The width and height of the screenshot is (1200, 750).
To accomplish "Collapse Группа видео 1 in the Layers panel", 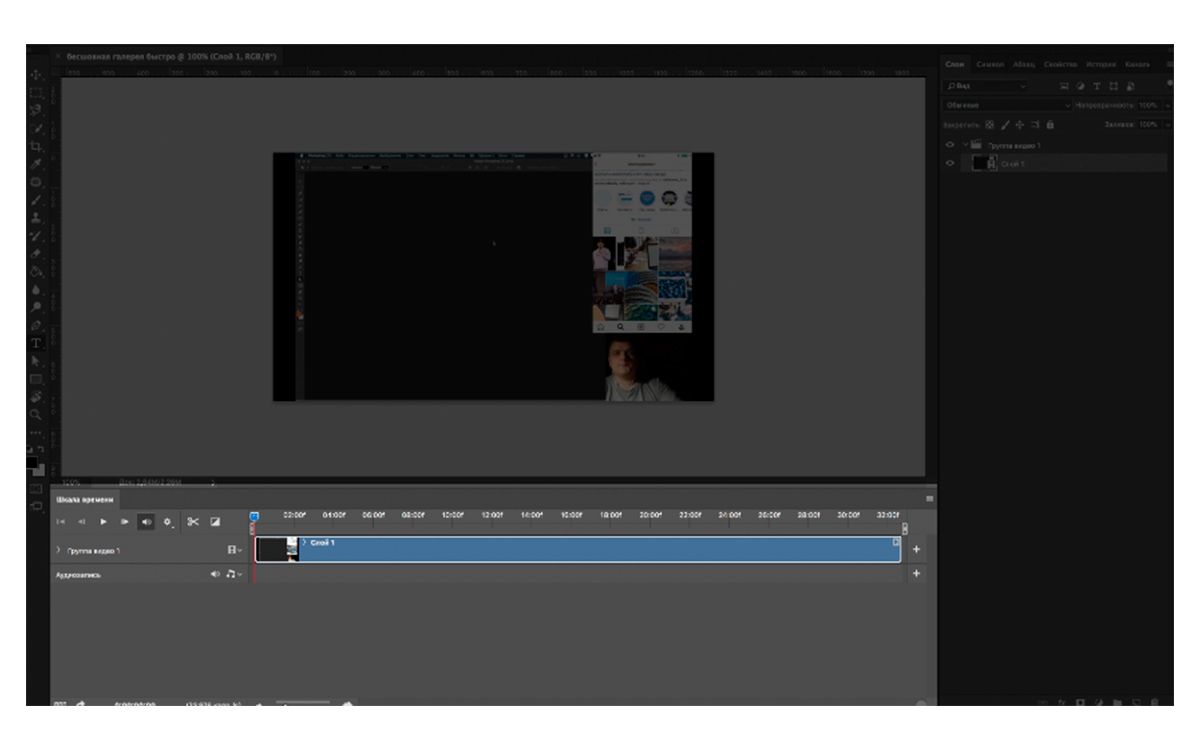I will coord(966,146).
